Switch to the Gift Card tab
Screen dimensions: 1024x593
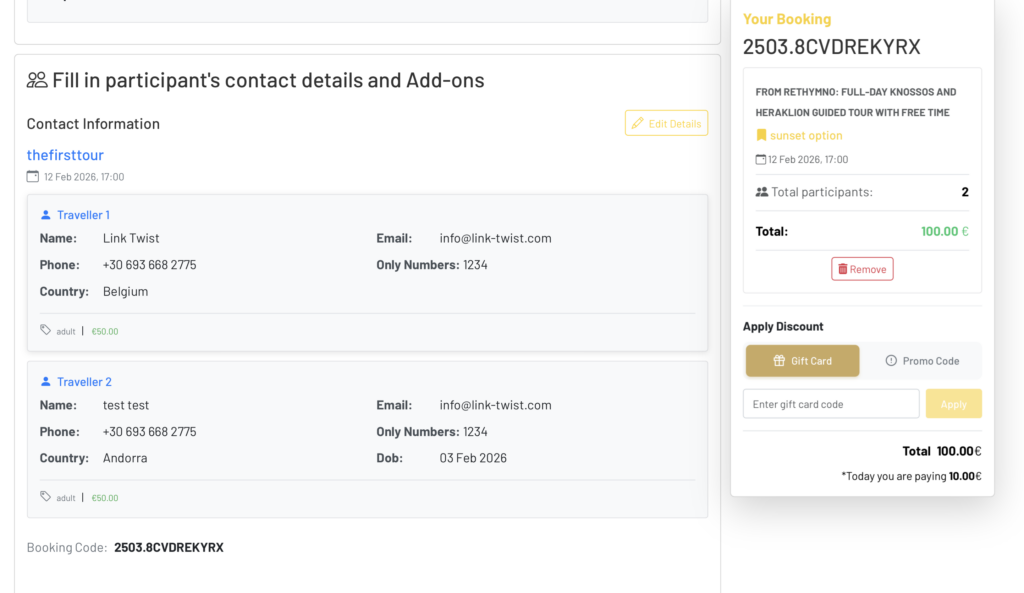click(x=802, y=361)
